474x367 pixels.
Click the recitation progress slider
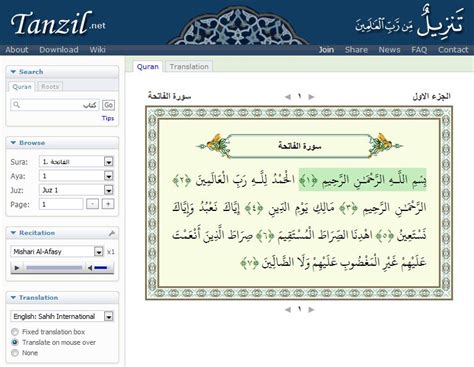click(x=54, y=267)
